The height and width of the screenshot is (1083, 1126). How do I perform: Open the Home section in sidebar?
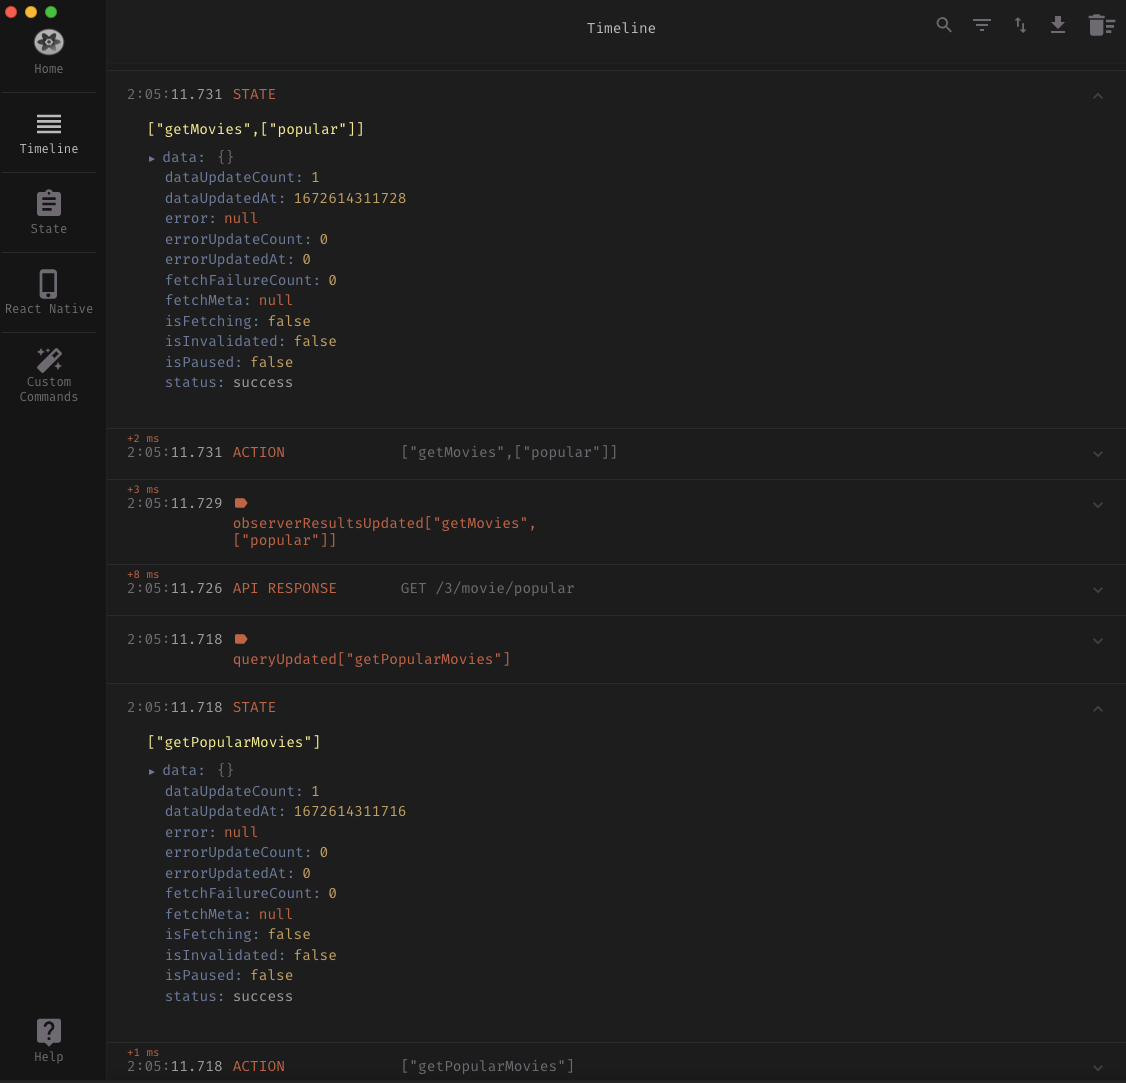(48, 52)
